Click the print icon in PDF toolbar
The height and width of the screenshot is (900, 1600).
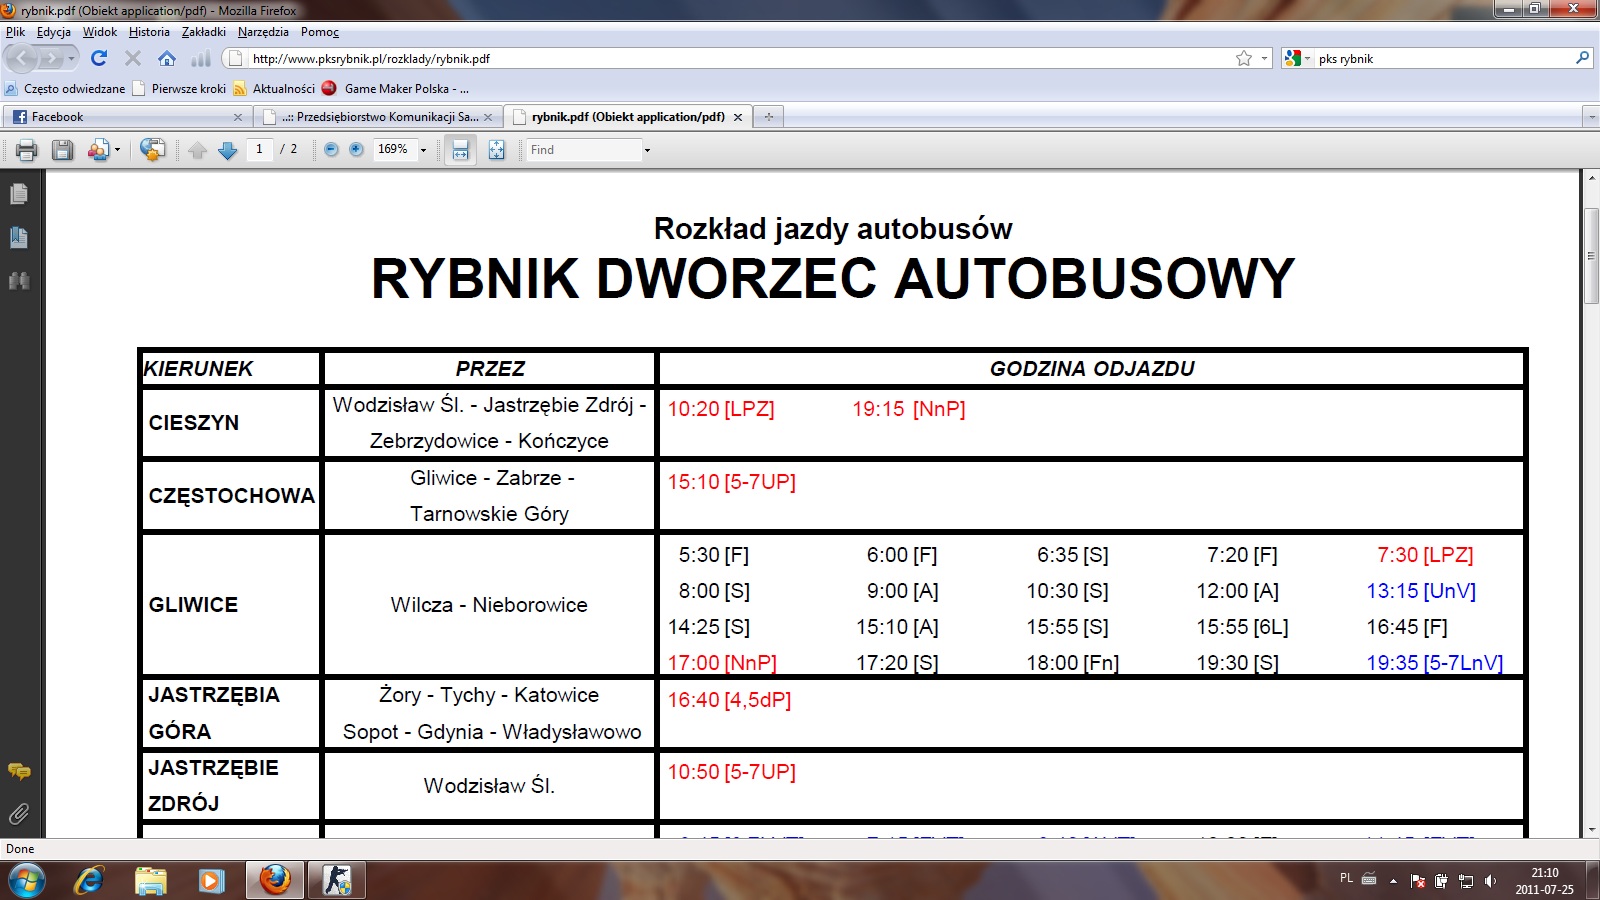coord(27,150)
